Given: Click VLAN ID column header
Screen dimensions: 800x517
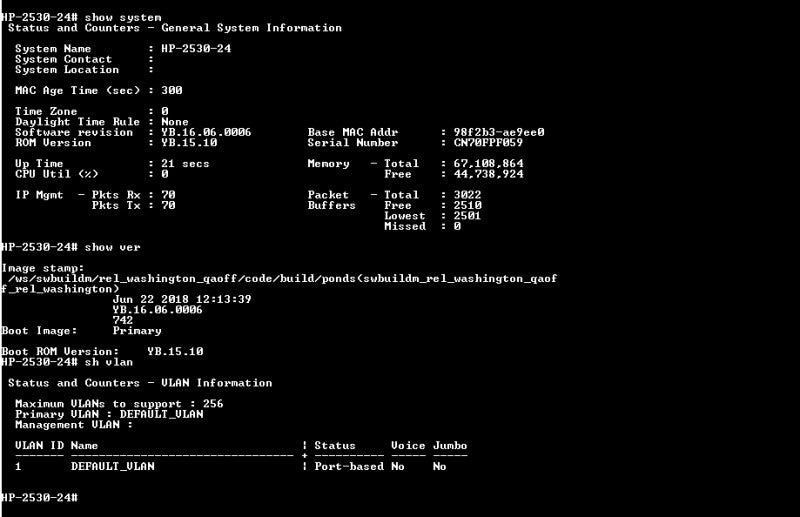Looking at the screenshot, I should [x=39, y=446].
